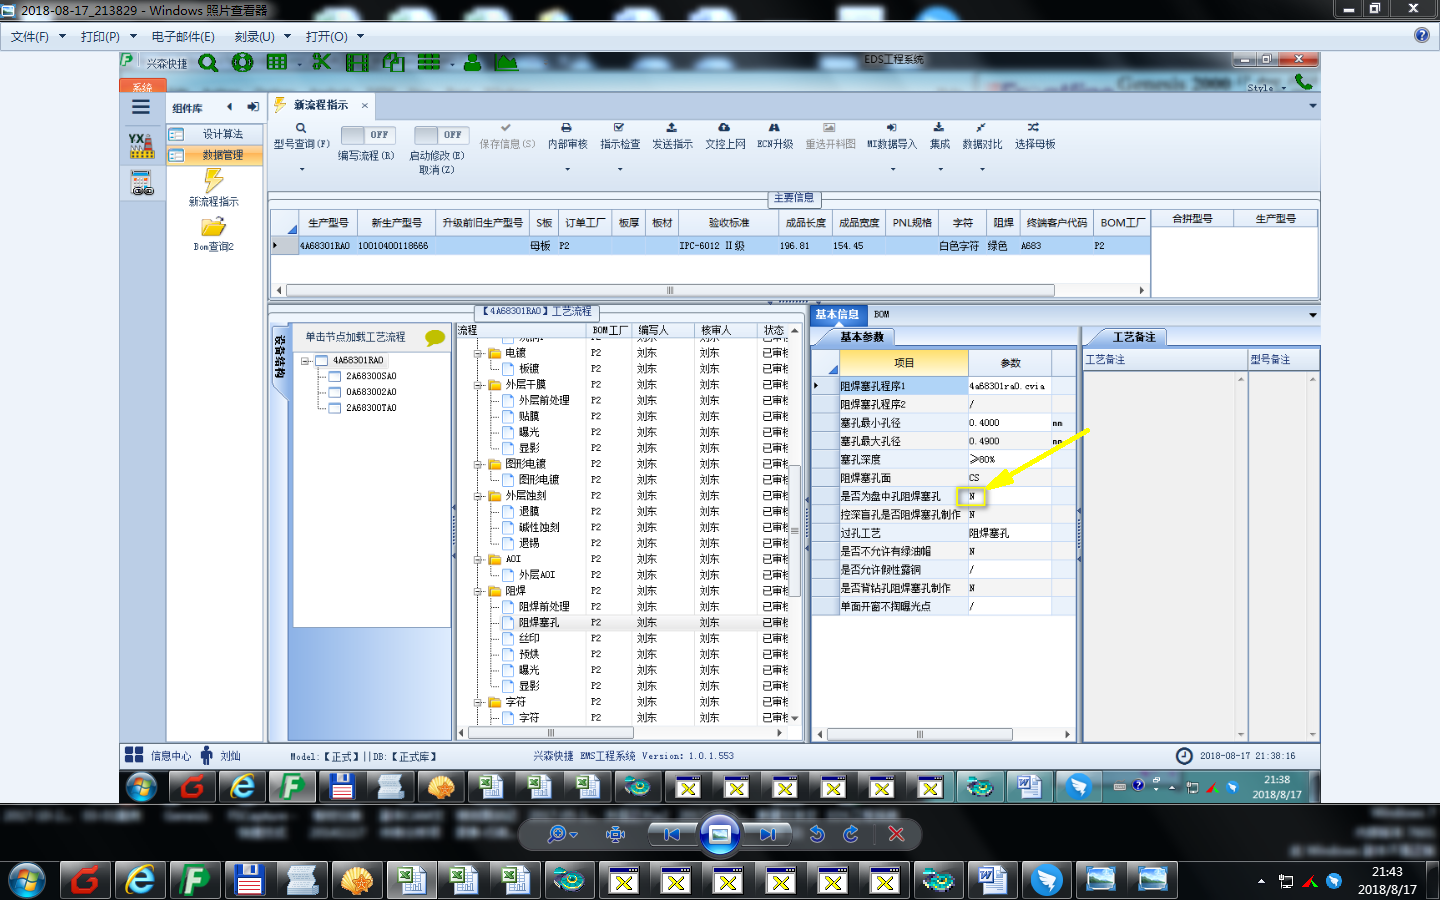Click the Photo Viewer help question-mark icon

coord(1422,35)
